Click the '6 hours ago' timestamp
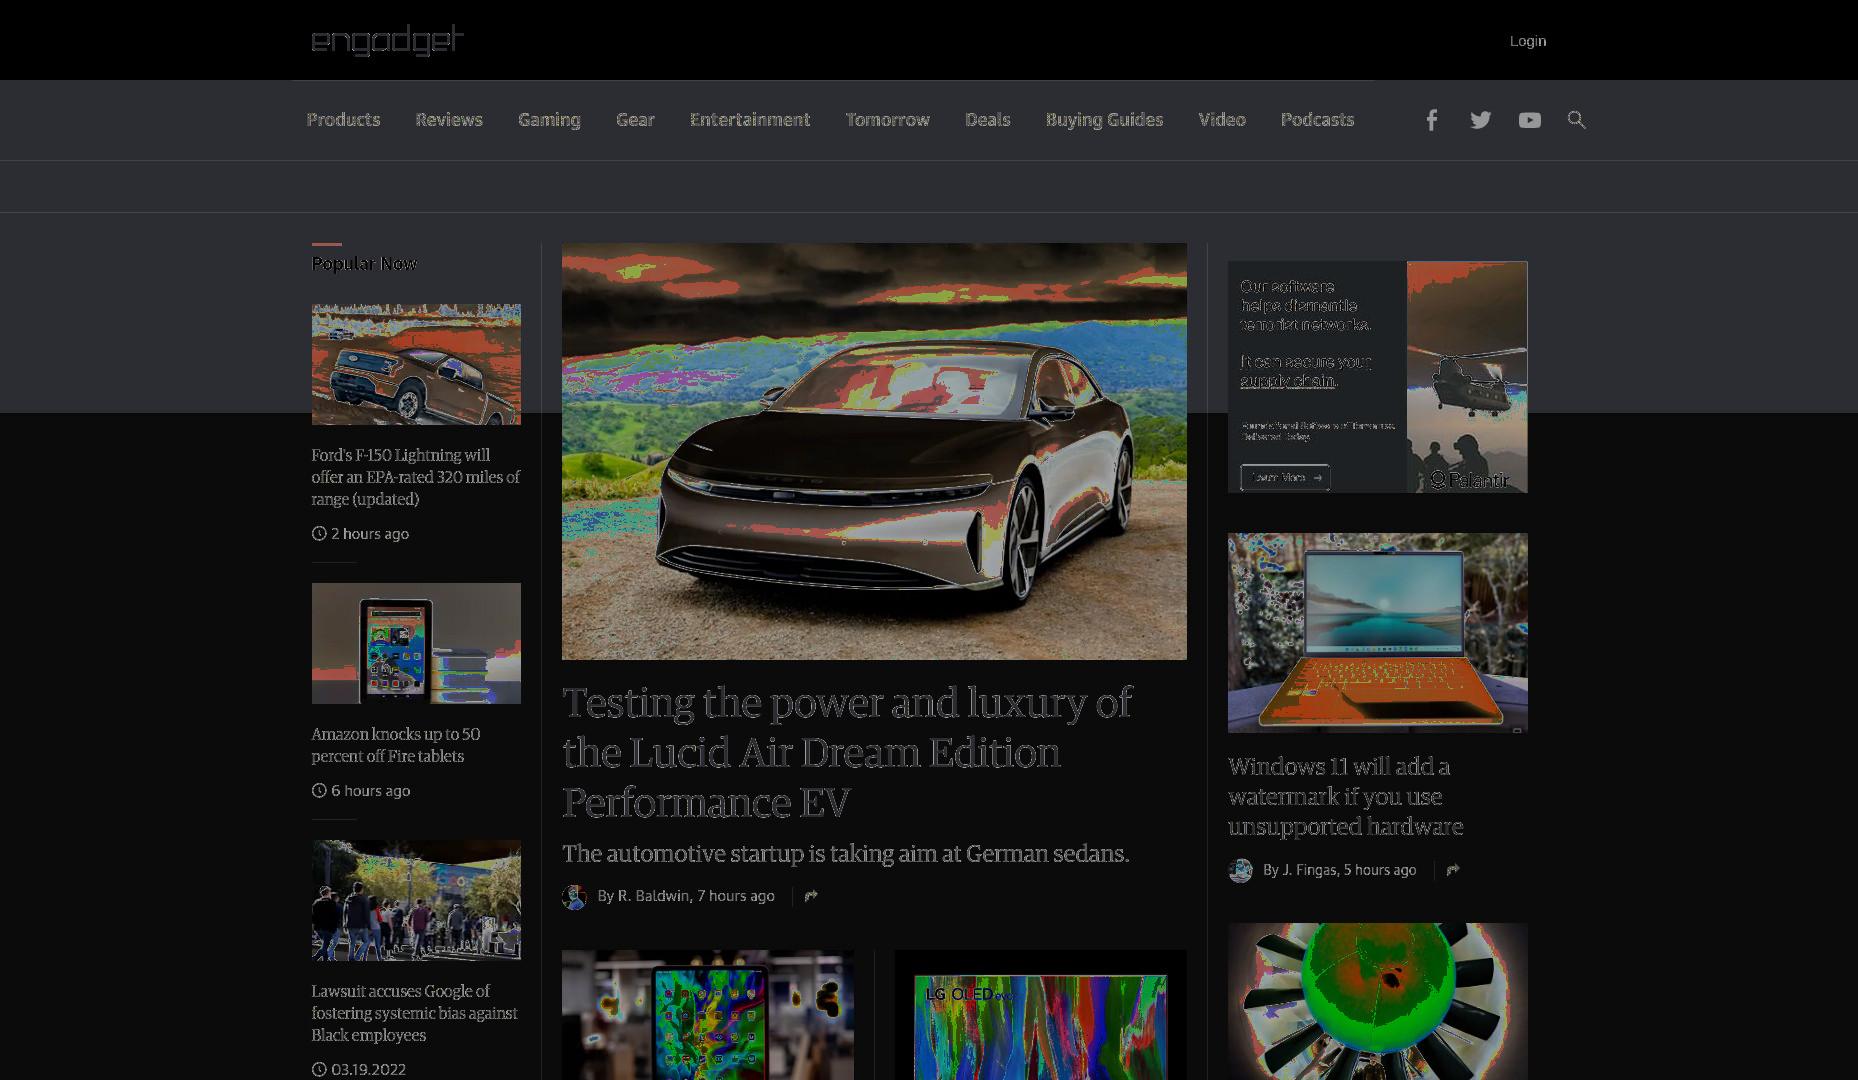 pyautogui.click(x=371, y=791)
